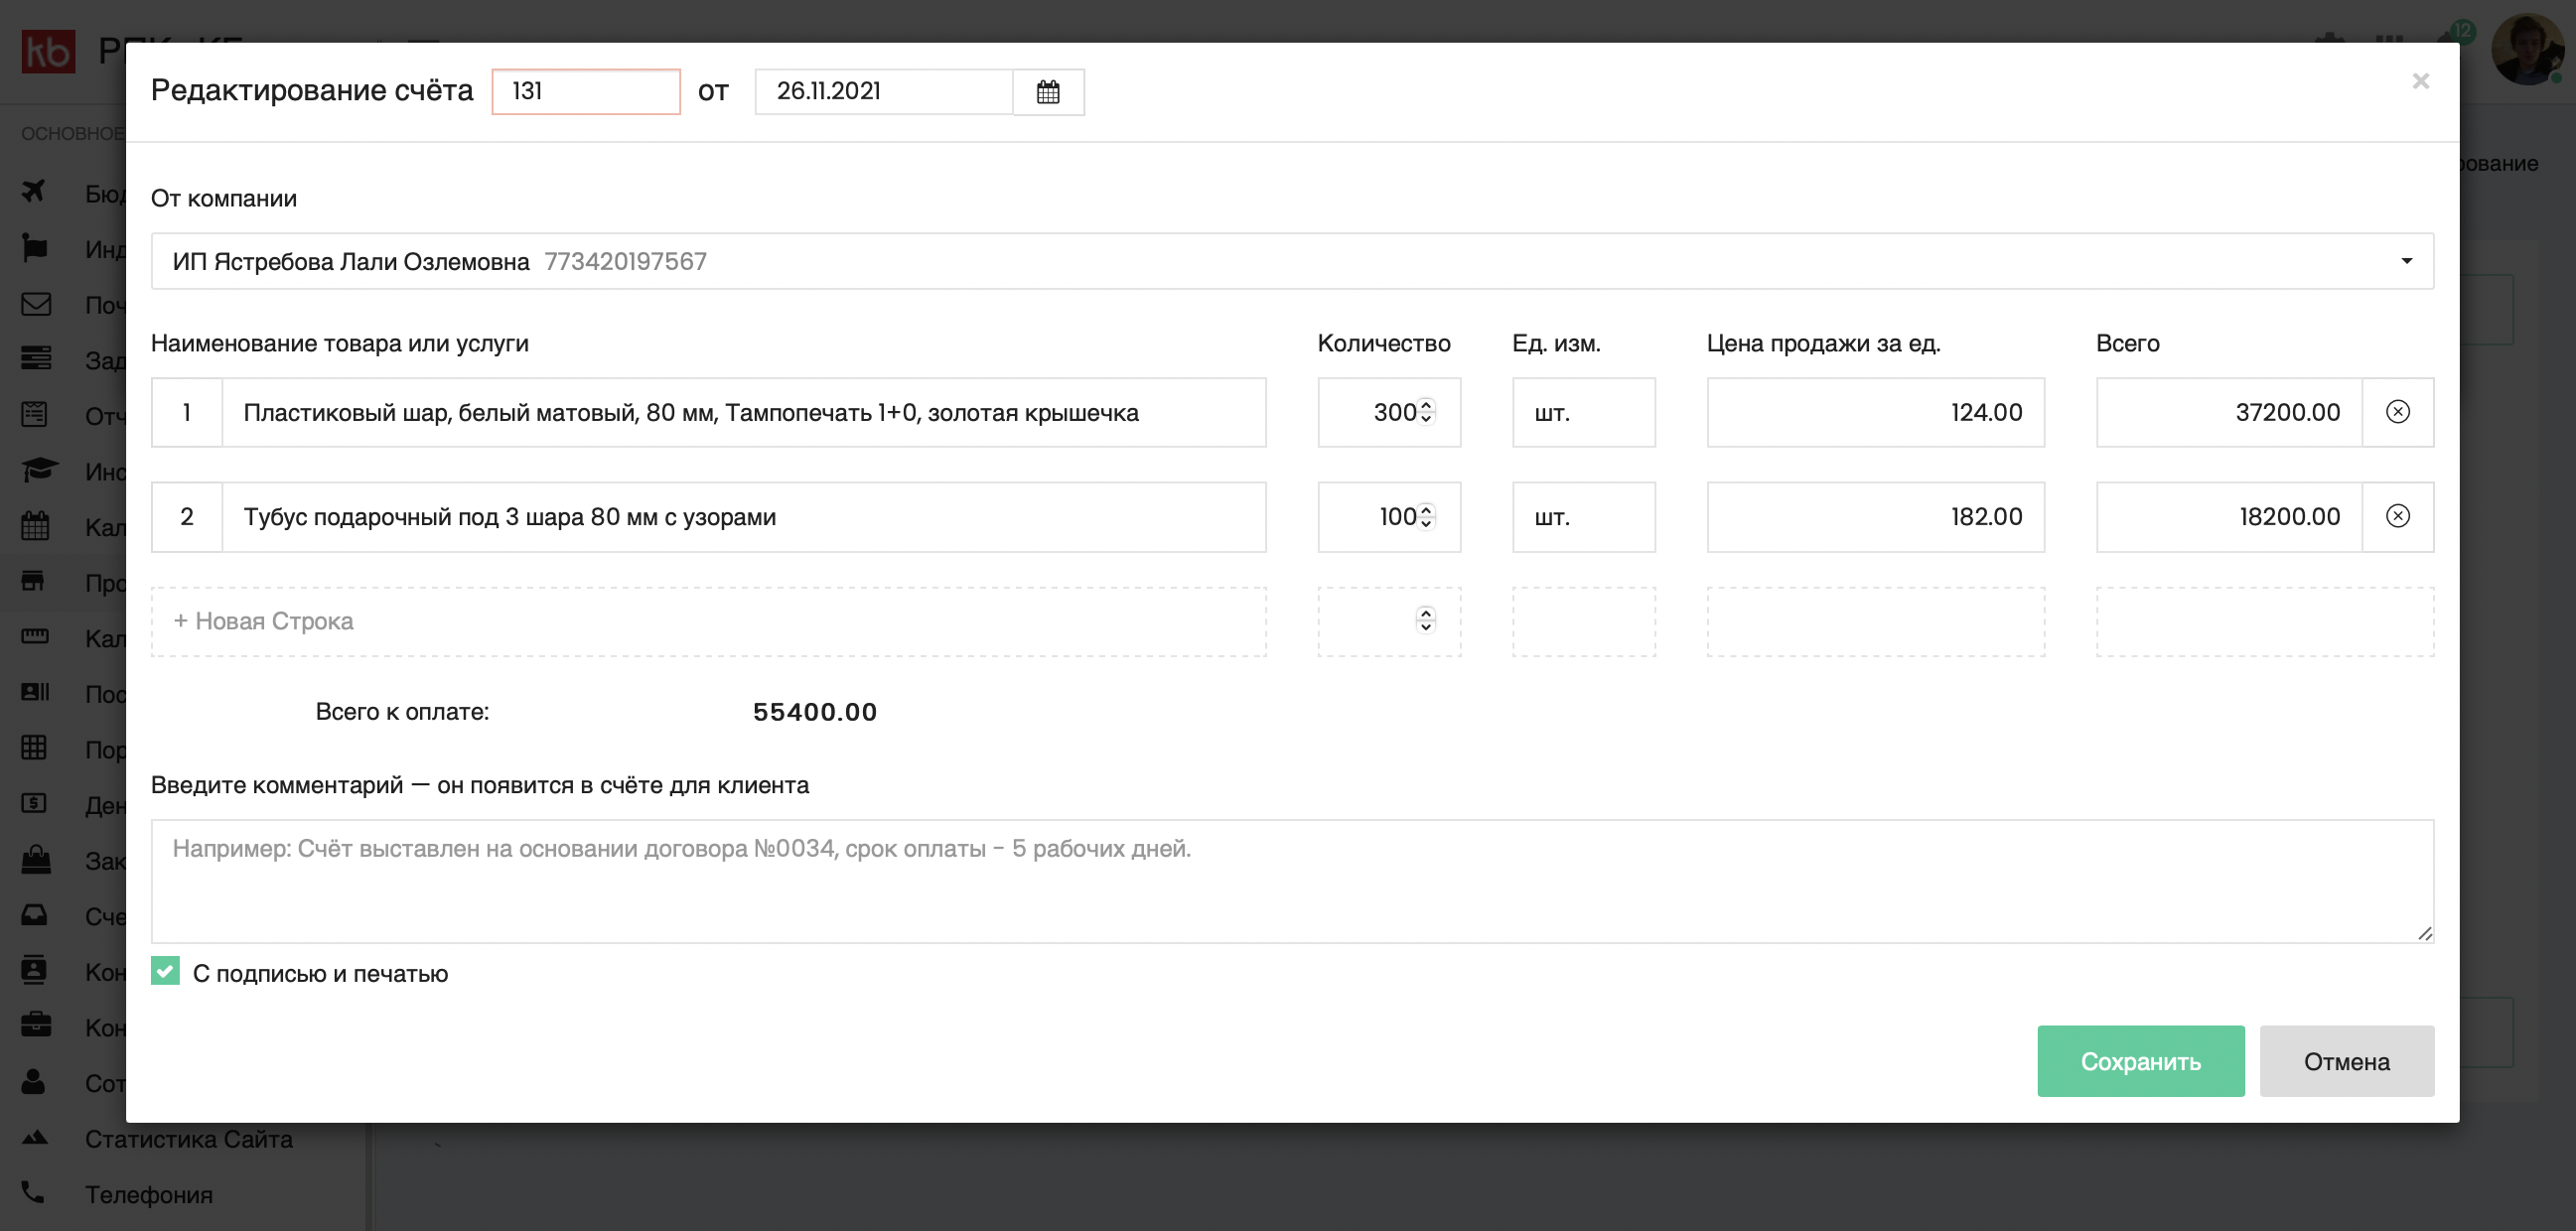Click the envelope mail icon in sidebar

36,303
